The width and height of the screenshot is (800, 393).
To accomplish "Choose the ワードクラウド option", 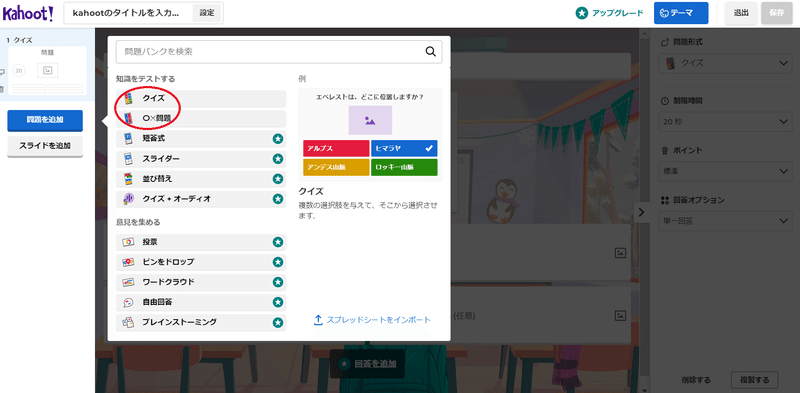I will 201,282.
